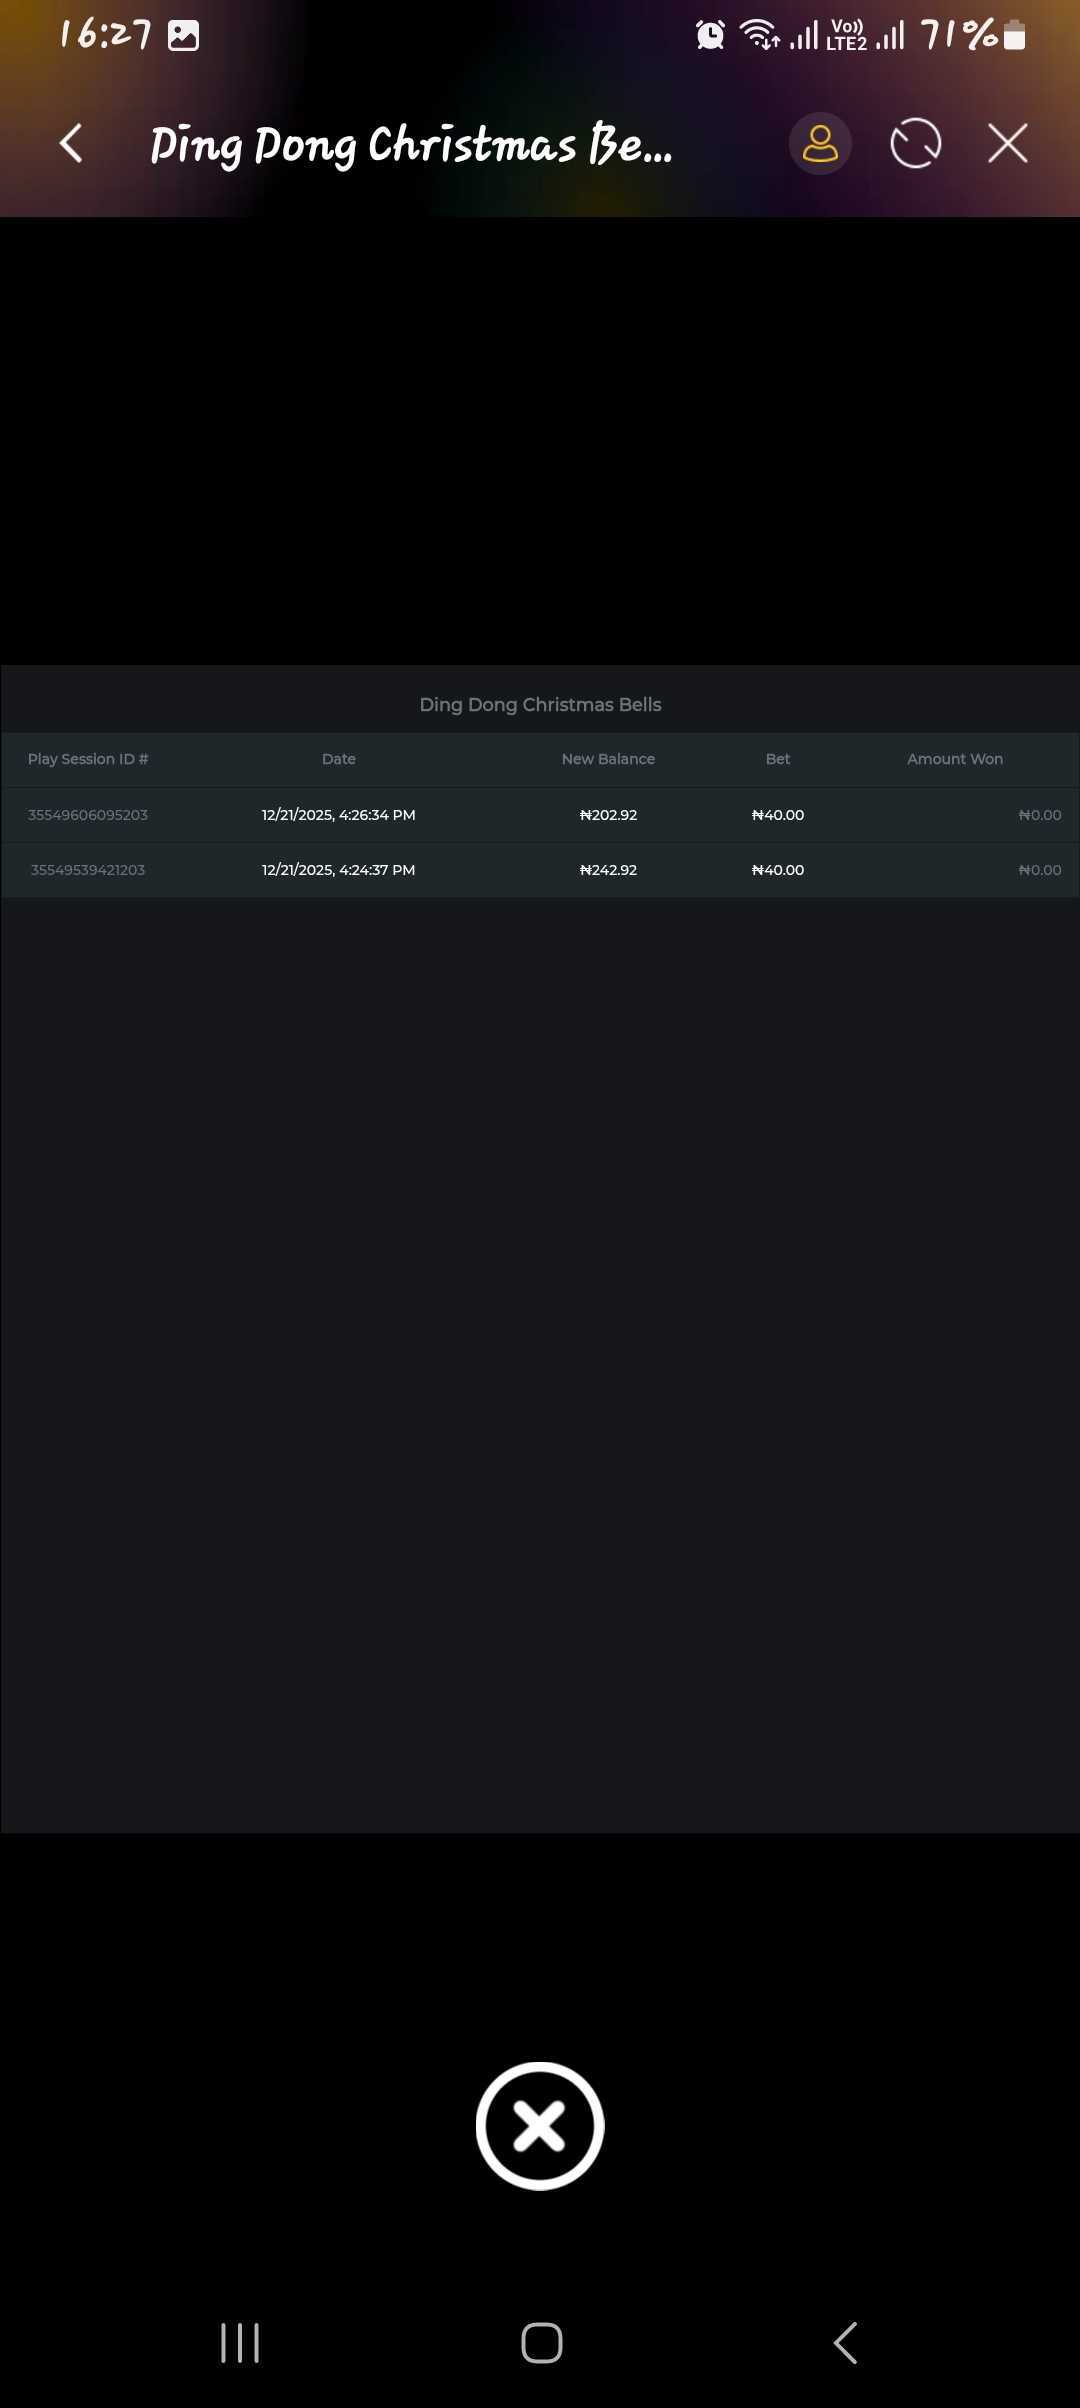Select the 4:26:34 PM date entry
Viewport: 1080px width, 2408px height.
click(x=338, y=815)
